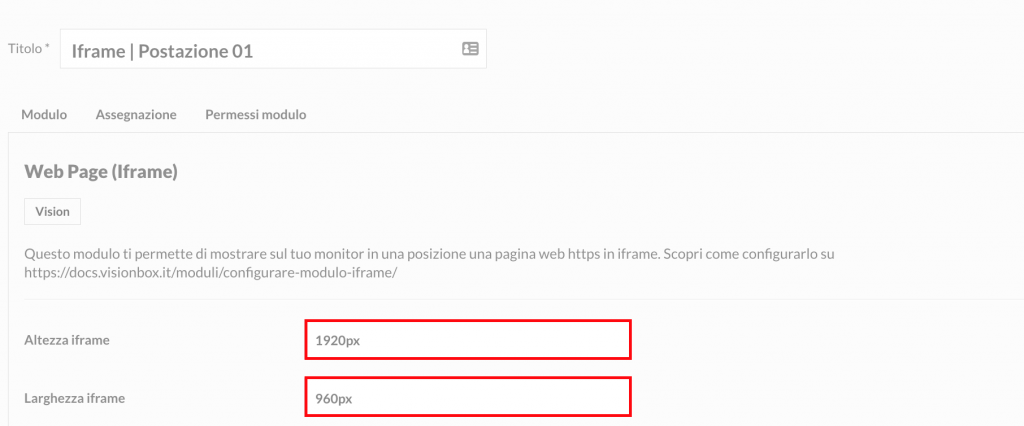The image size is (1024, 426).
Task: Click the Titolo label
Action: (24, 48)
